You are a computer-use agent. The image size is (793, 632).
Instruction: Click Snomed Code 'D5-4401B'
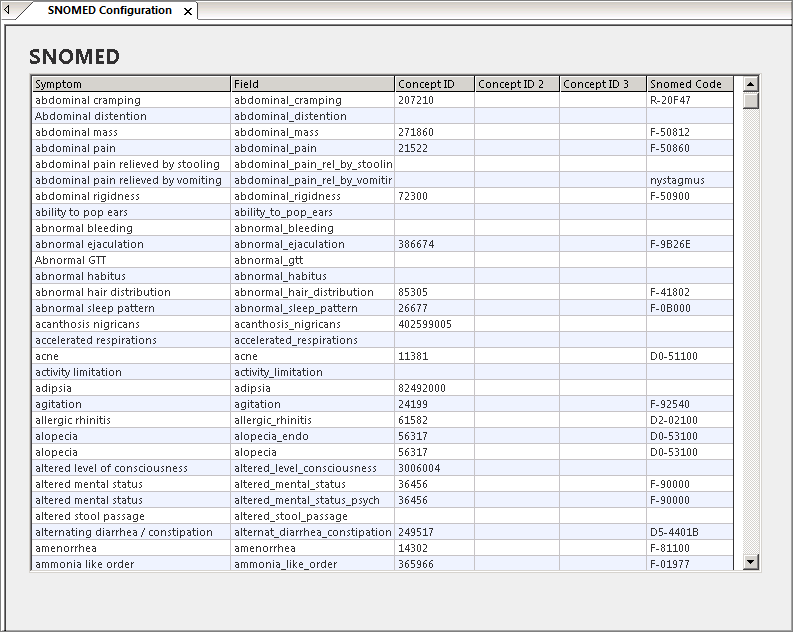pyautogui.click(x=690, y=532)
